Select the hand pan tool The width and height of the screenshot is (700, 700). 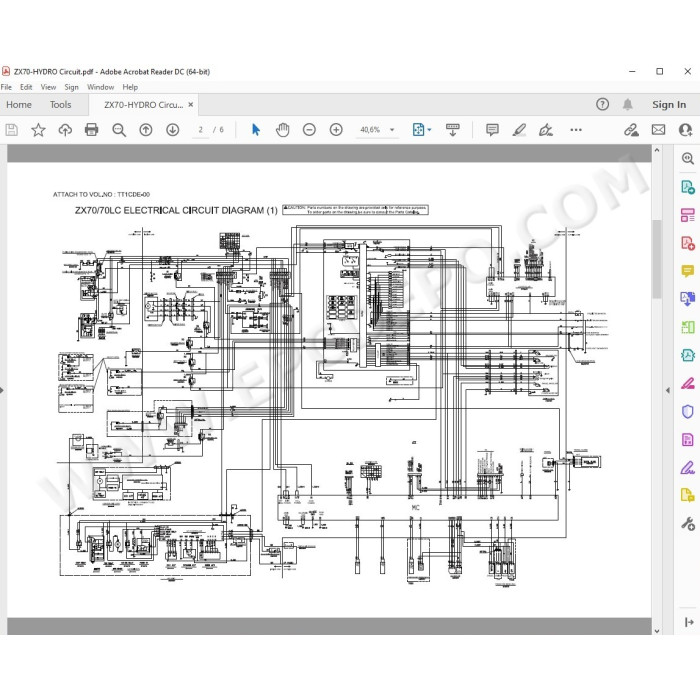[x=283, y=130]
